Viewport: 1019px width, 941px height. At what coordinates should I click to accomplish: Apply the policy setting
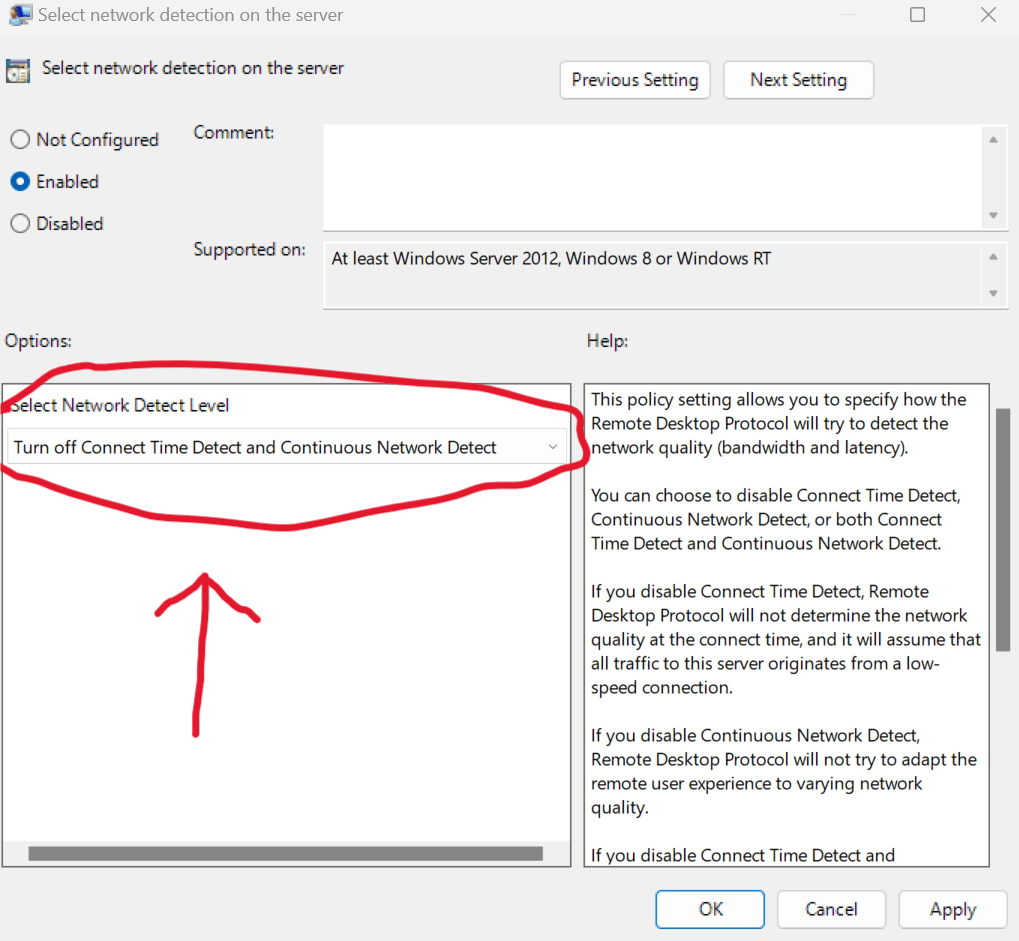click(952, 909)
